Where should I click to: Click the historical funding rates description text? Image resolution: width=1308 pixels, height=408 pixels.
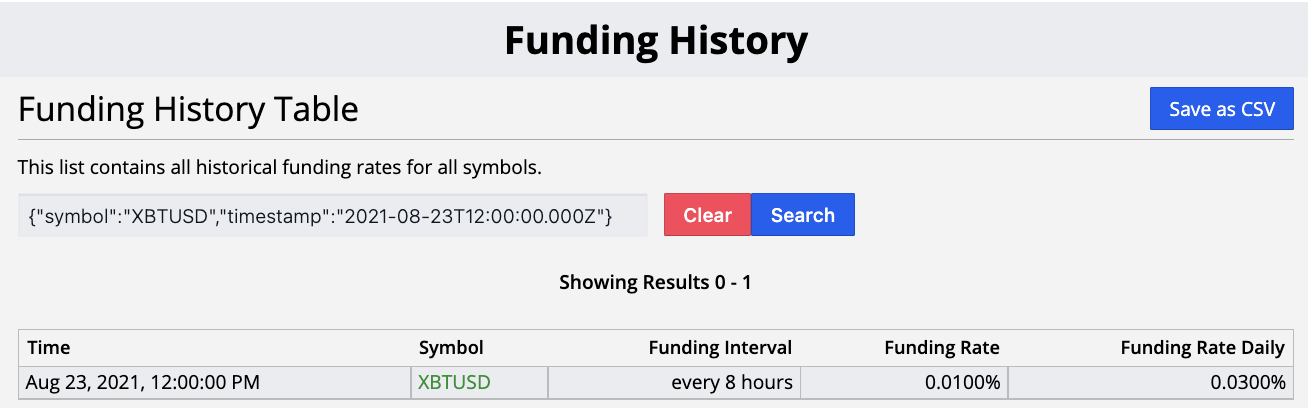click(x=280, y=167)
